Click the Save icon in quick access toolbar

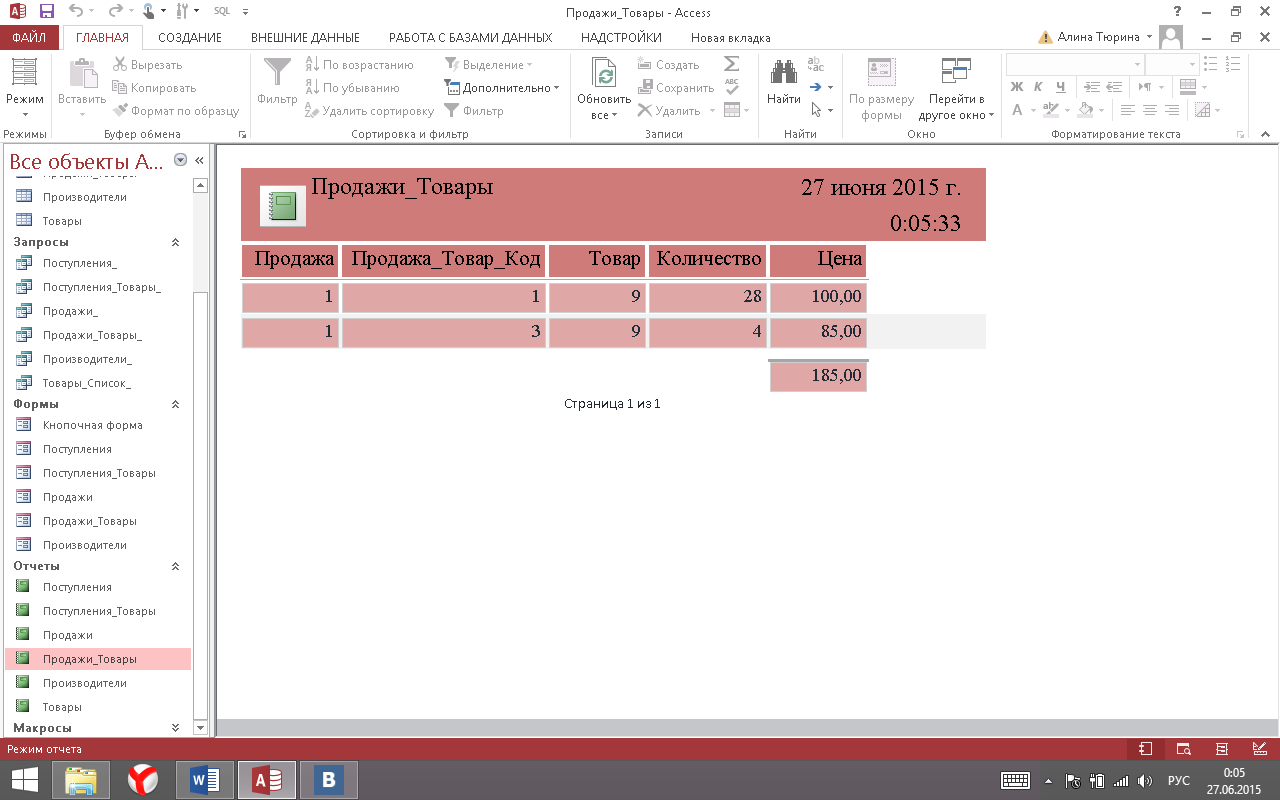pyautogui.click(x=46, y=12)
